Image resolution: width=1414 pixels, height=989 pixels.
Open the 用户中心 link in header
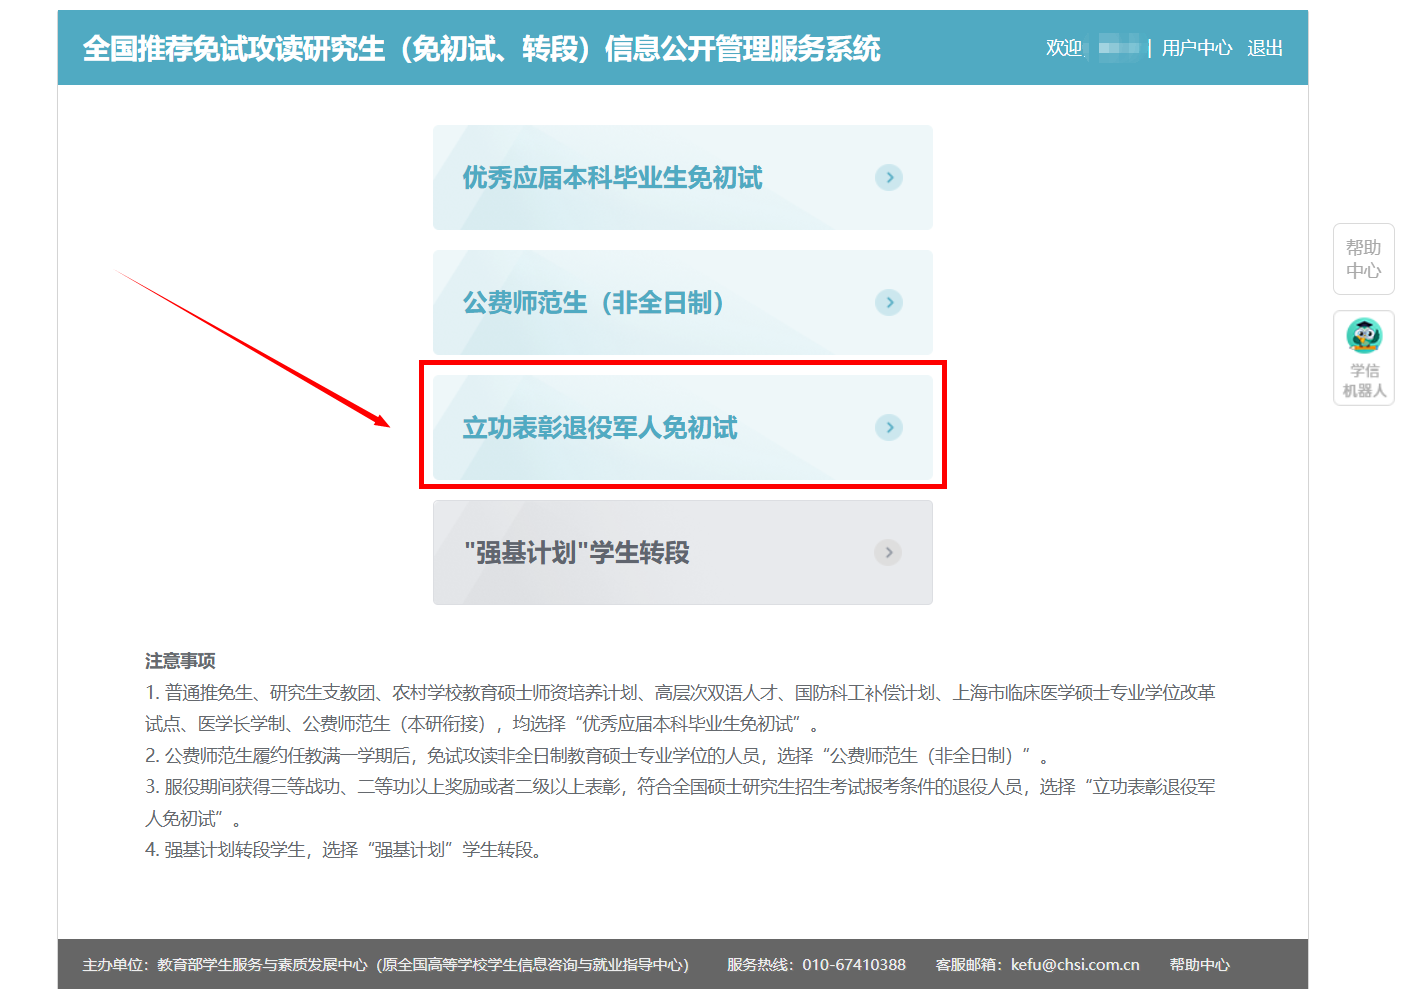(1196, 48)
